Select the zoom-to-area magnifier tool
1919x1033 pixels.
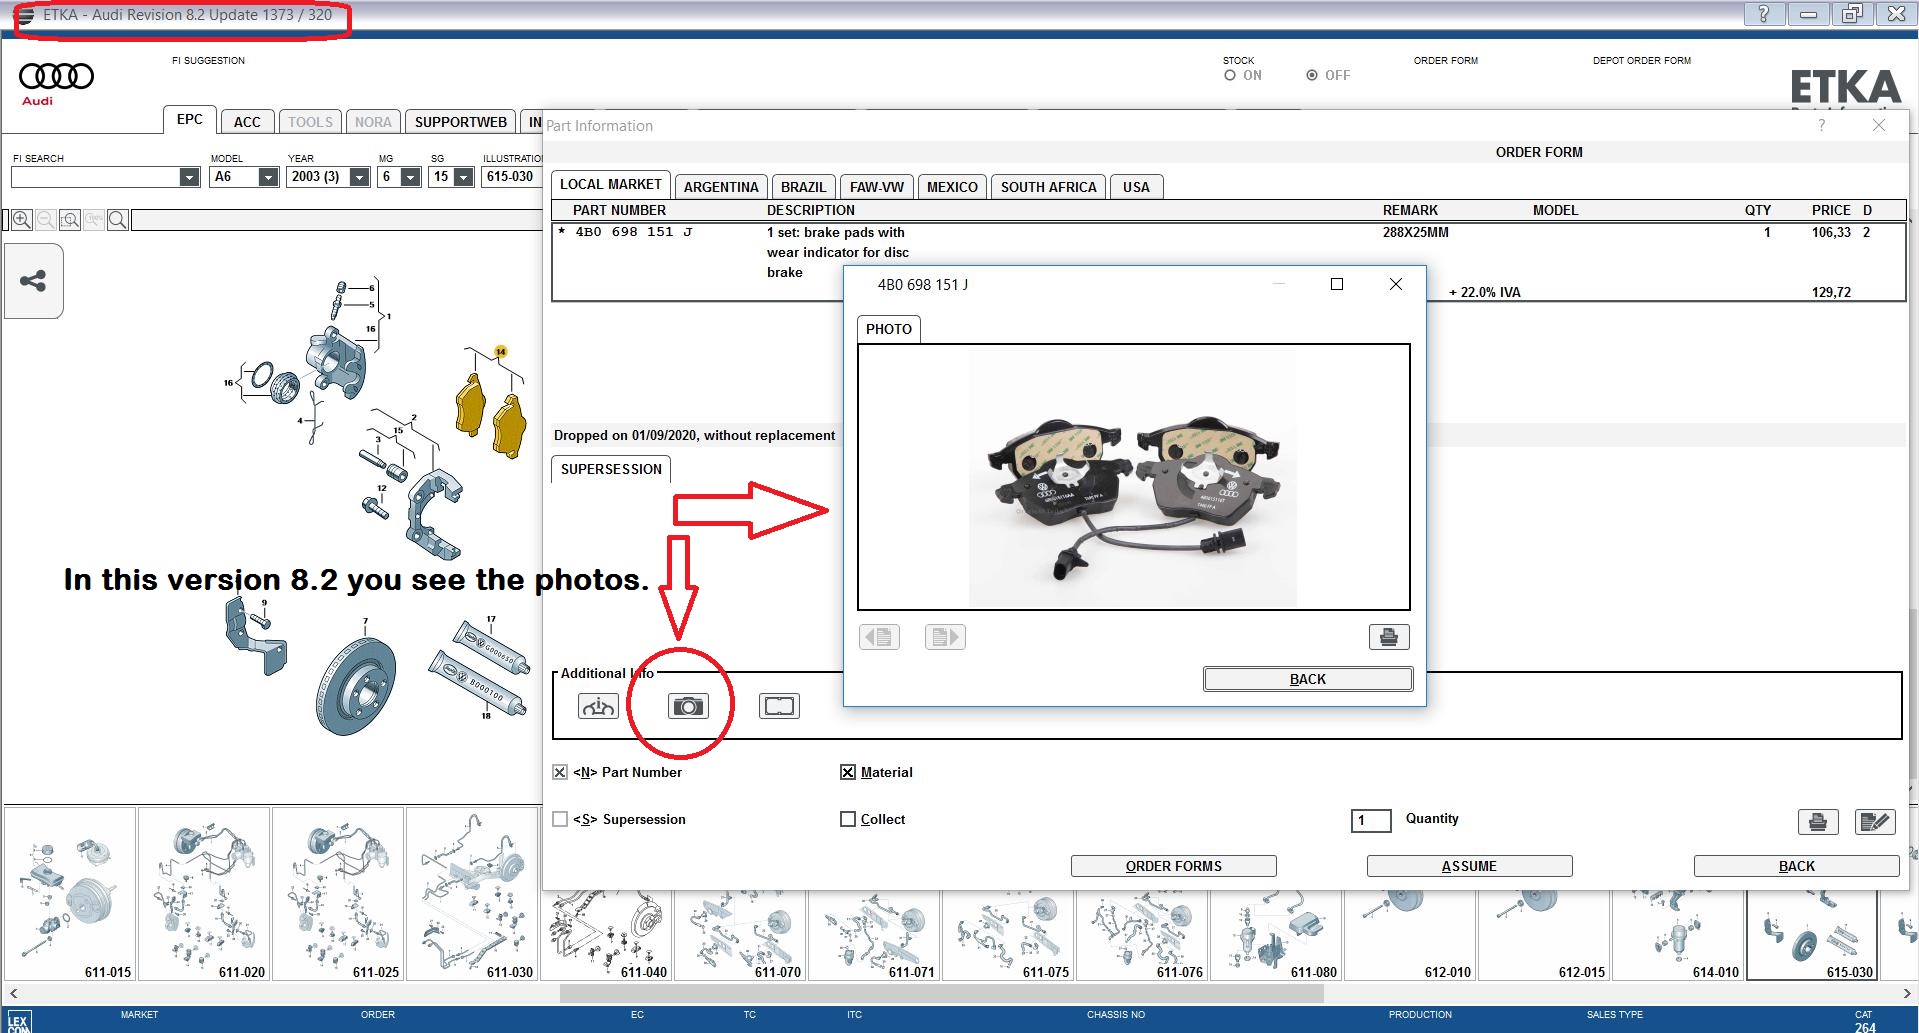[70, 220]
